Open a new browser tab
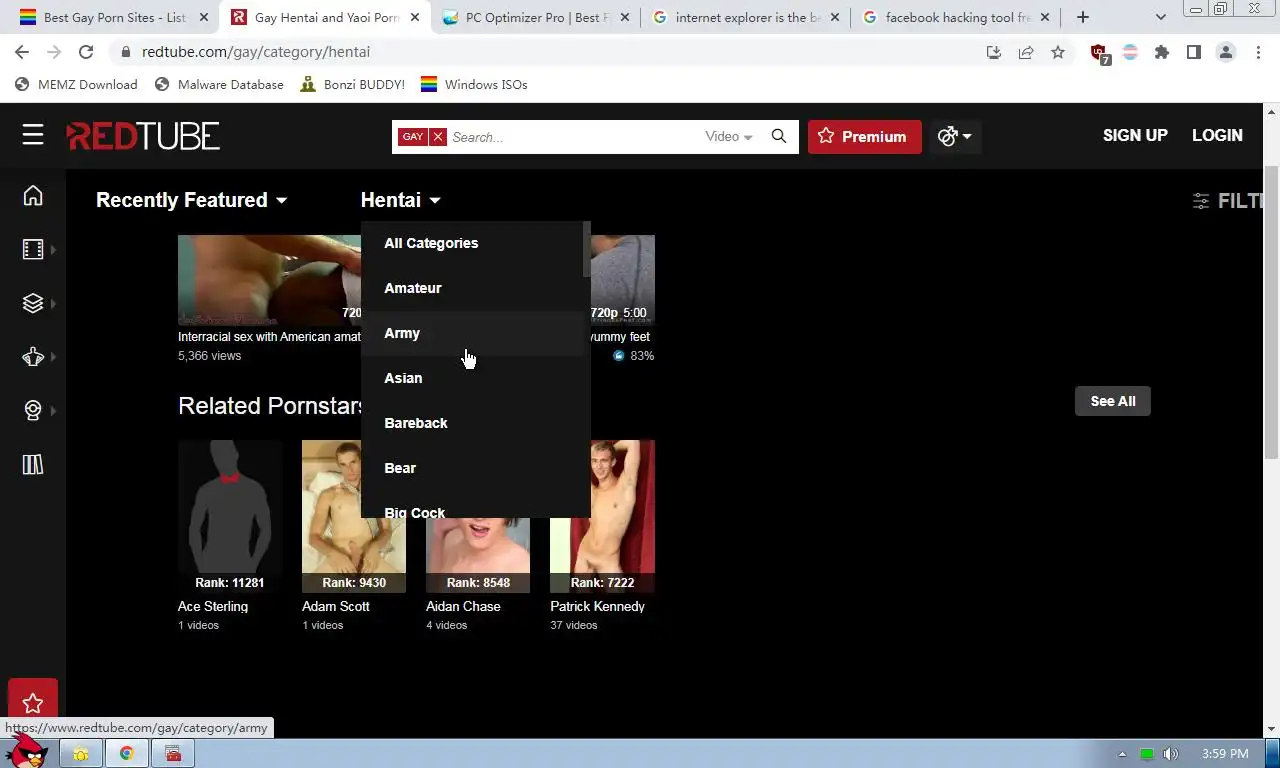 pos(1083,17)
